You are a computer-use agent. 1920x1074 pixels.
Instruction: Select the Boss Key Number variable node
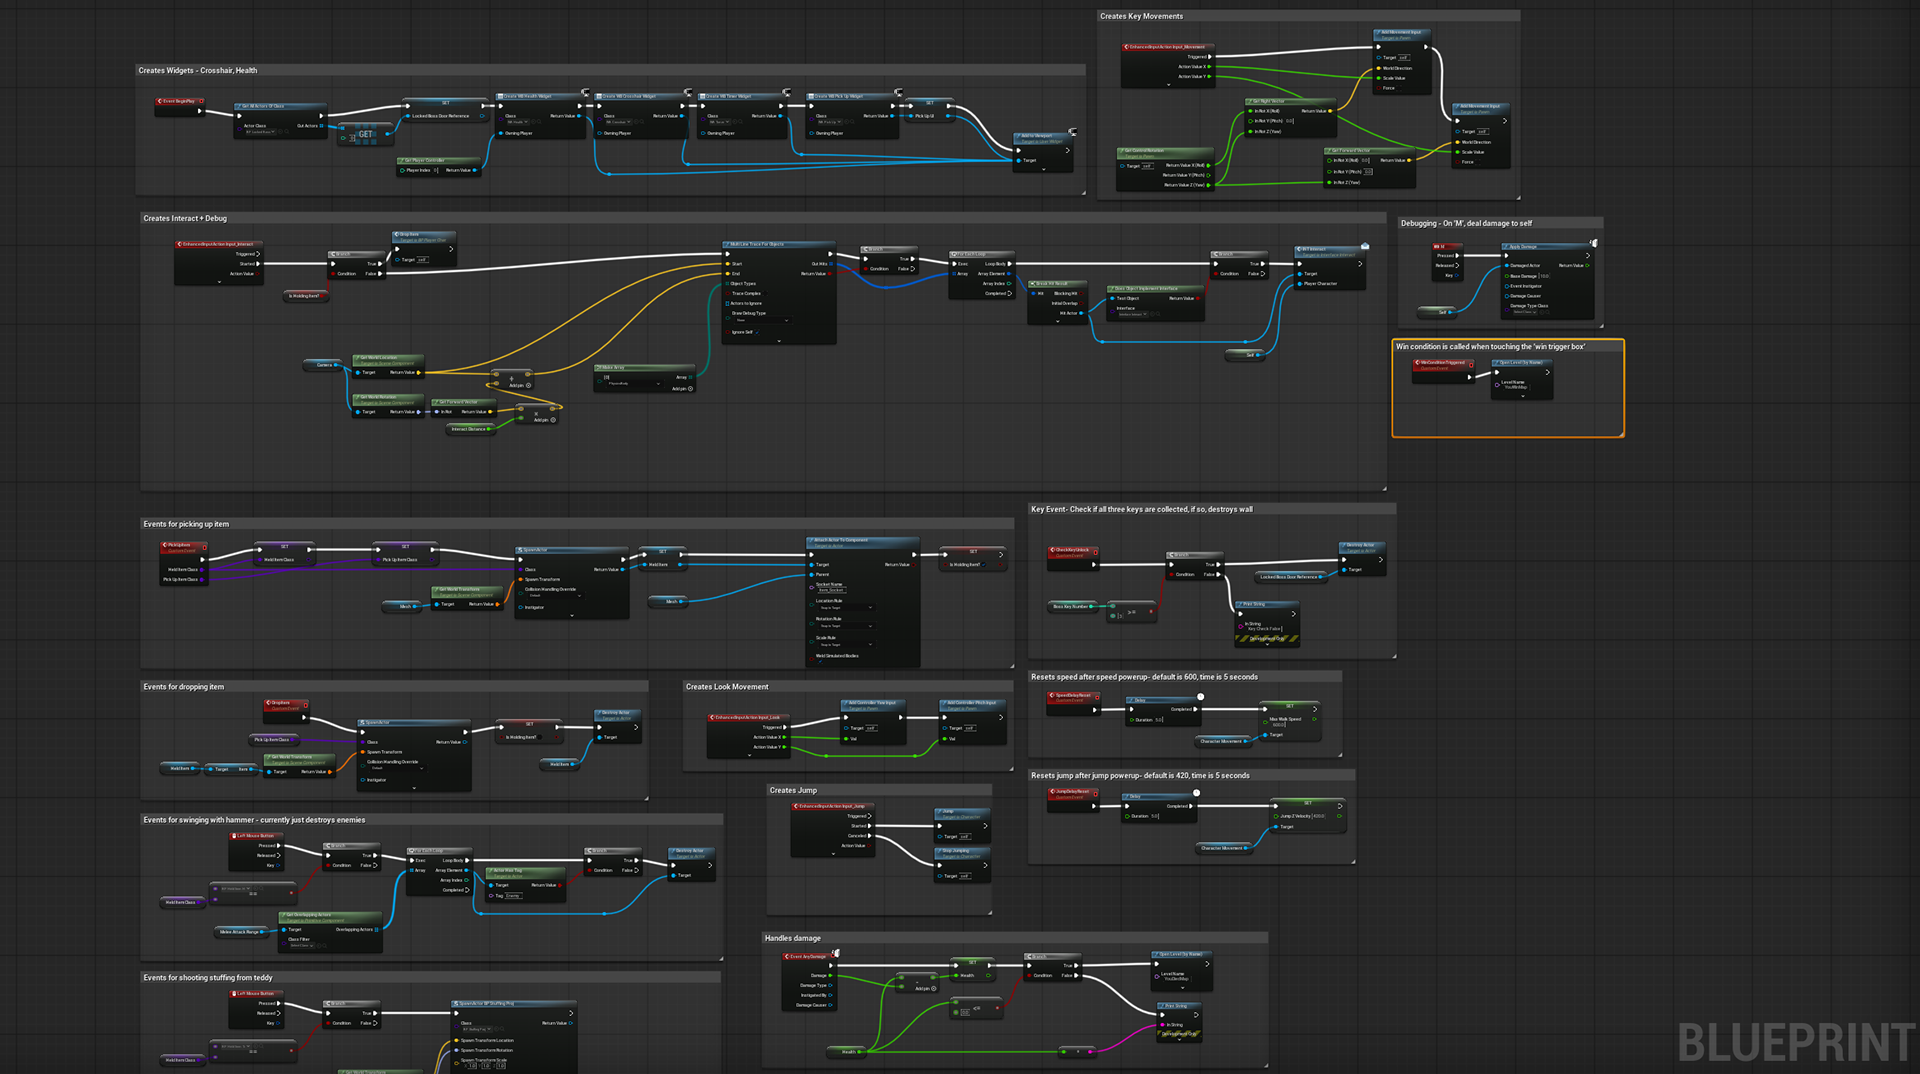1074,606
